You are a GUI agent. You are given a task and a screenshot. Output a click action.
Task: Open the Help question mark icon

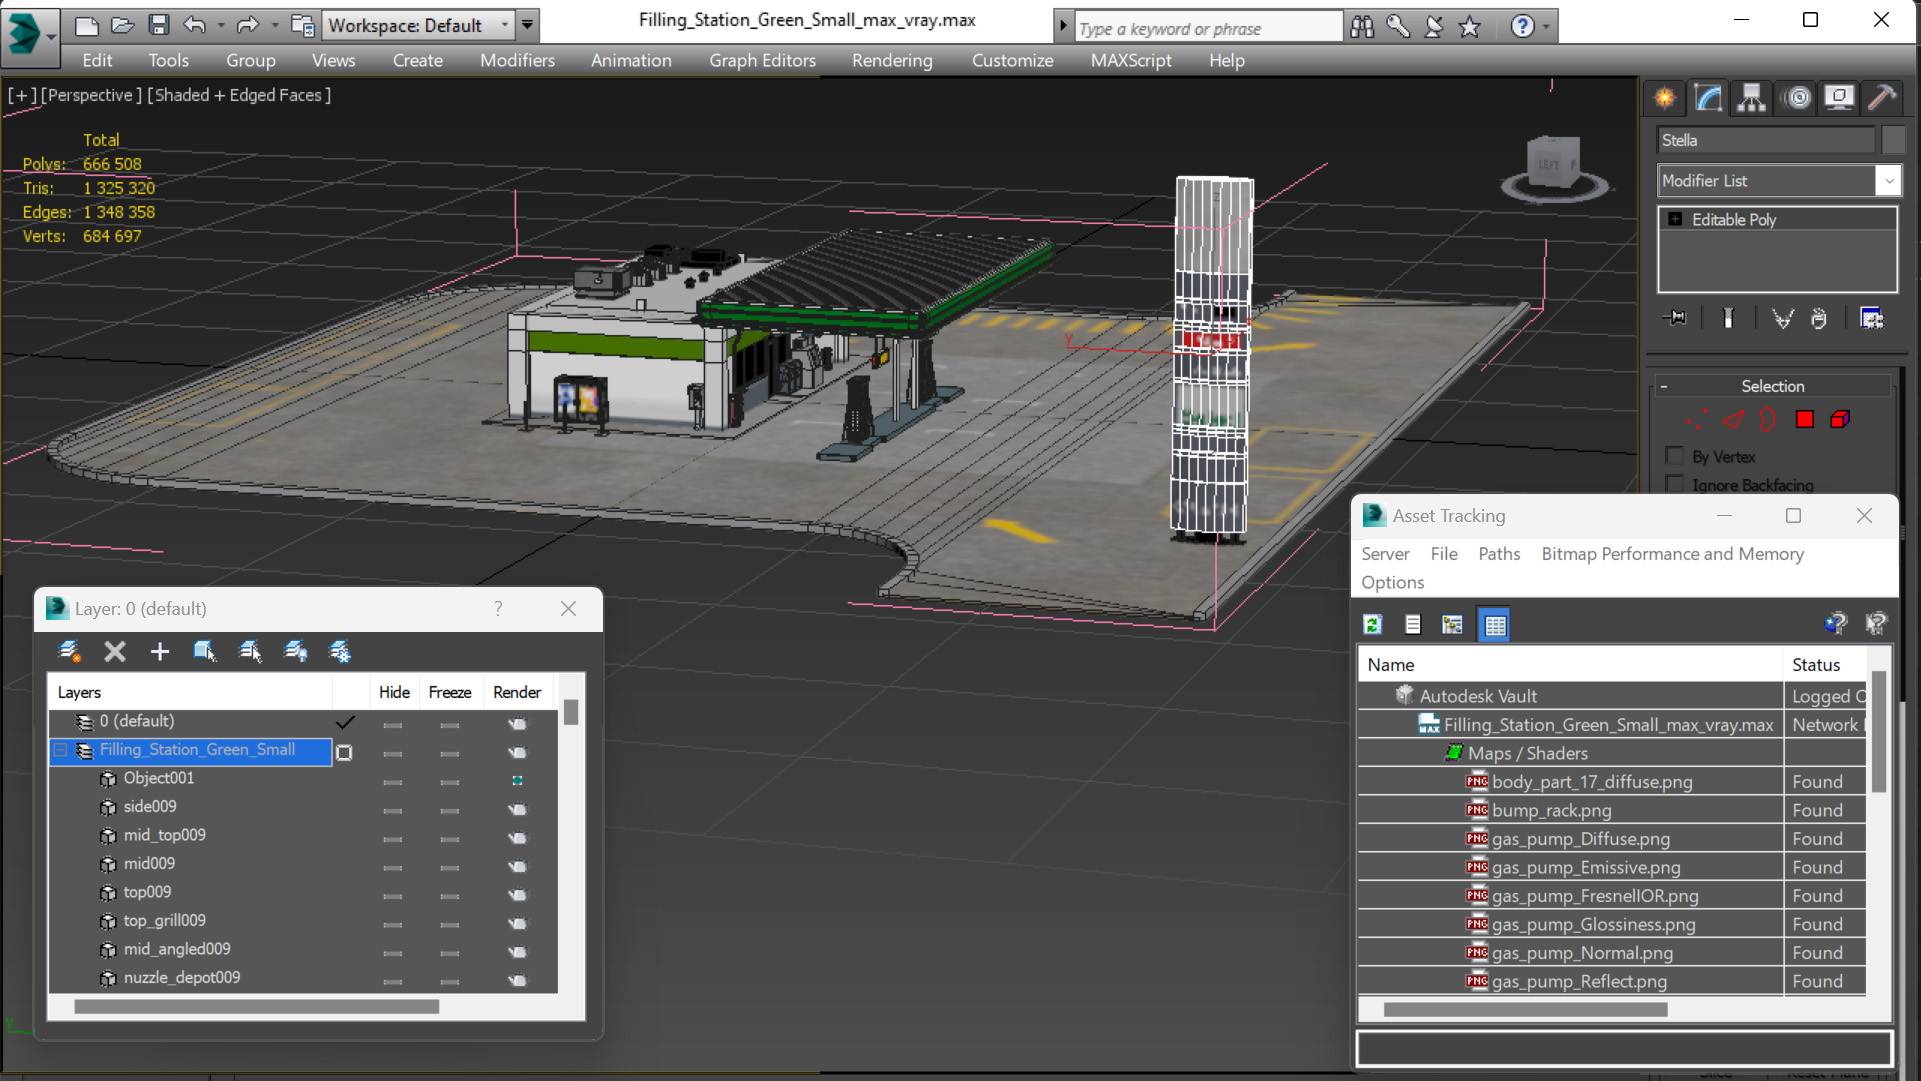tap(1522, 27)
